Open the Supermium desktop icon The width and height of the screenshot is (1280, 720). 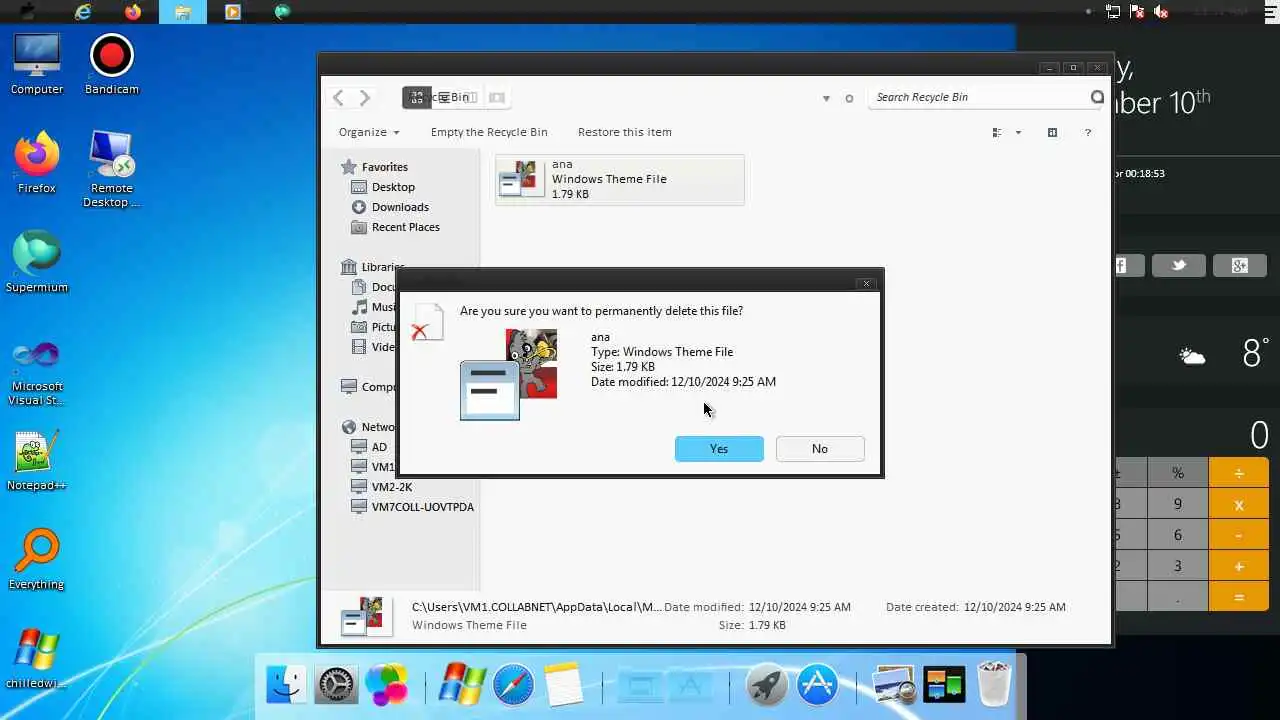pos(37,260)
